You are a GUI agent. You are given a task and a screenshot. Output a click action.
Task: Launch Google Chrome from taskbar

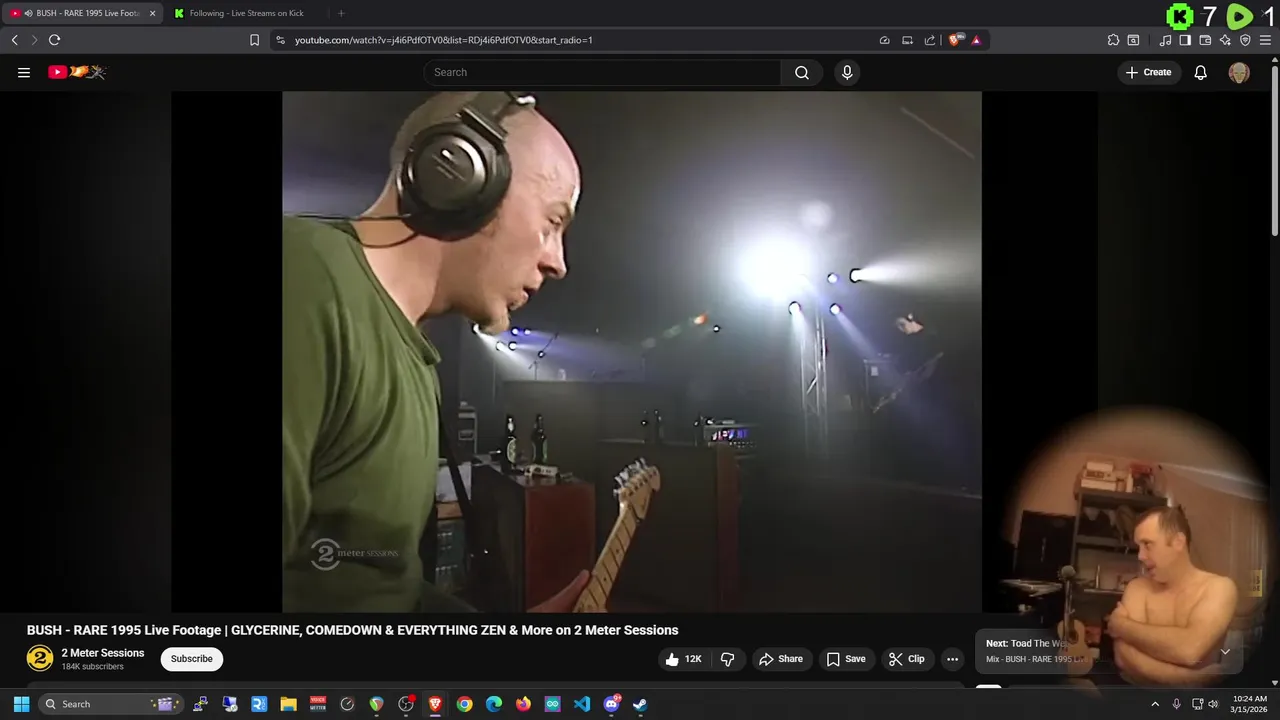pyautogui.click(x=464, y=704)
